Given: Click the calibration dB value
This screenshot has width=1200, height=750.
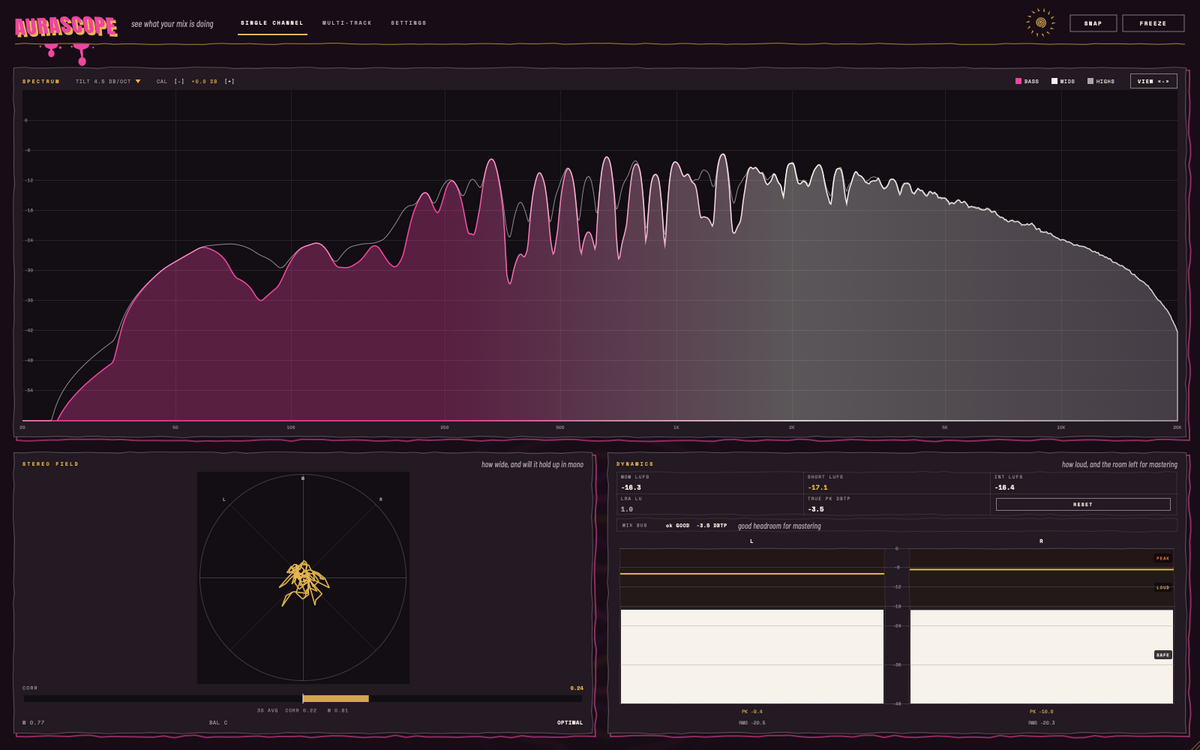Looking at the screenshot, I should click(204, 81).
